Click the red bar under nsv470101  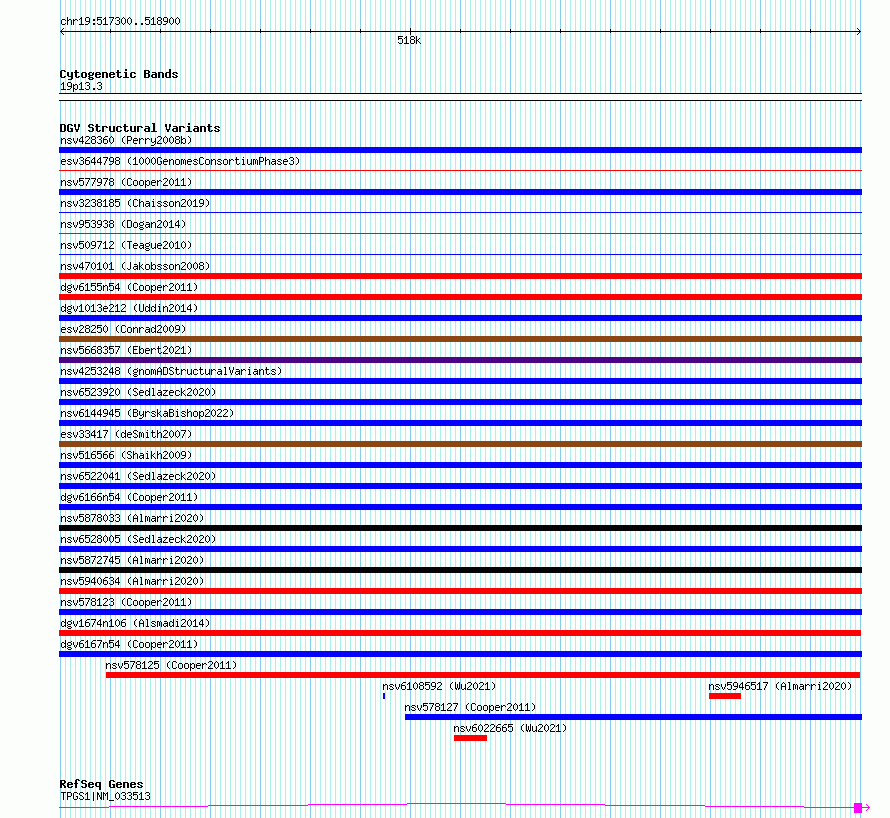(x=460, y=276)
